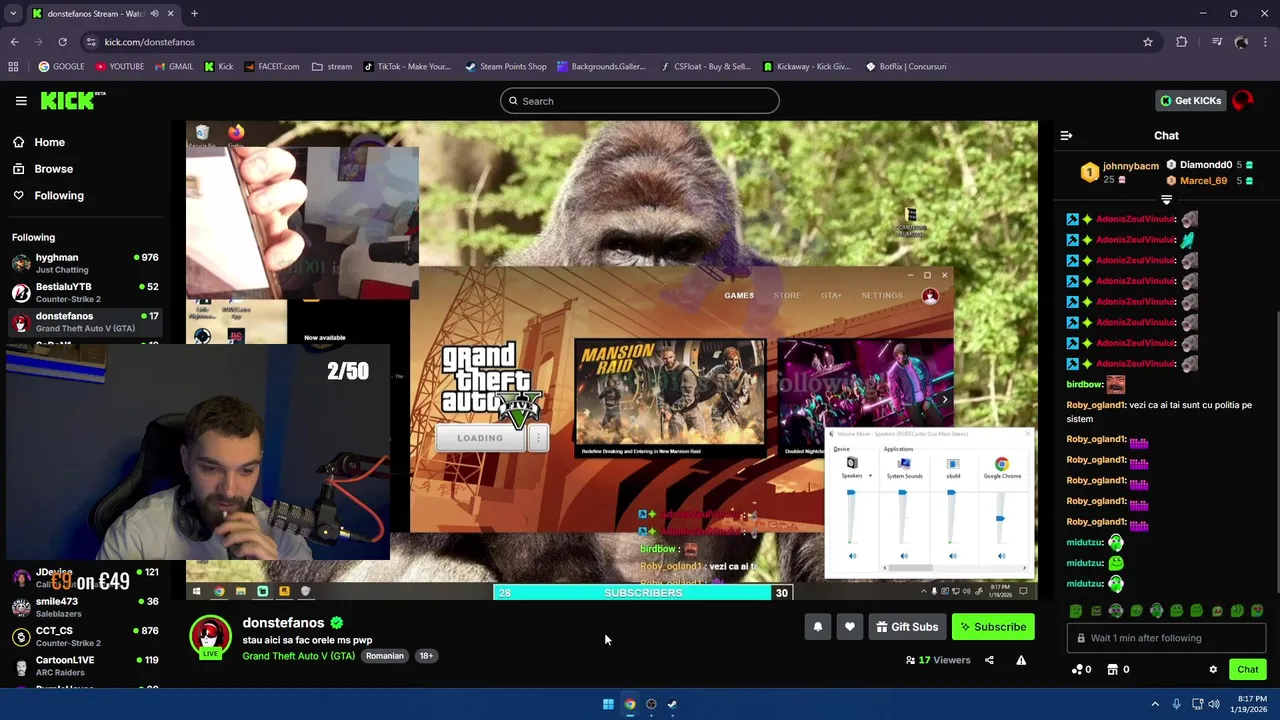Screen dimensions: 1280x720
Task: Open the Windows Start menu
Action: [608, 704]
